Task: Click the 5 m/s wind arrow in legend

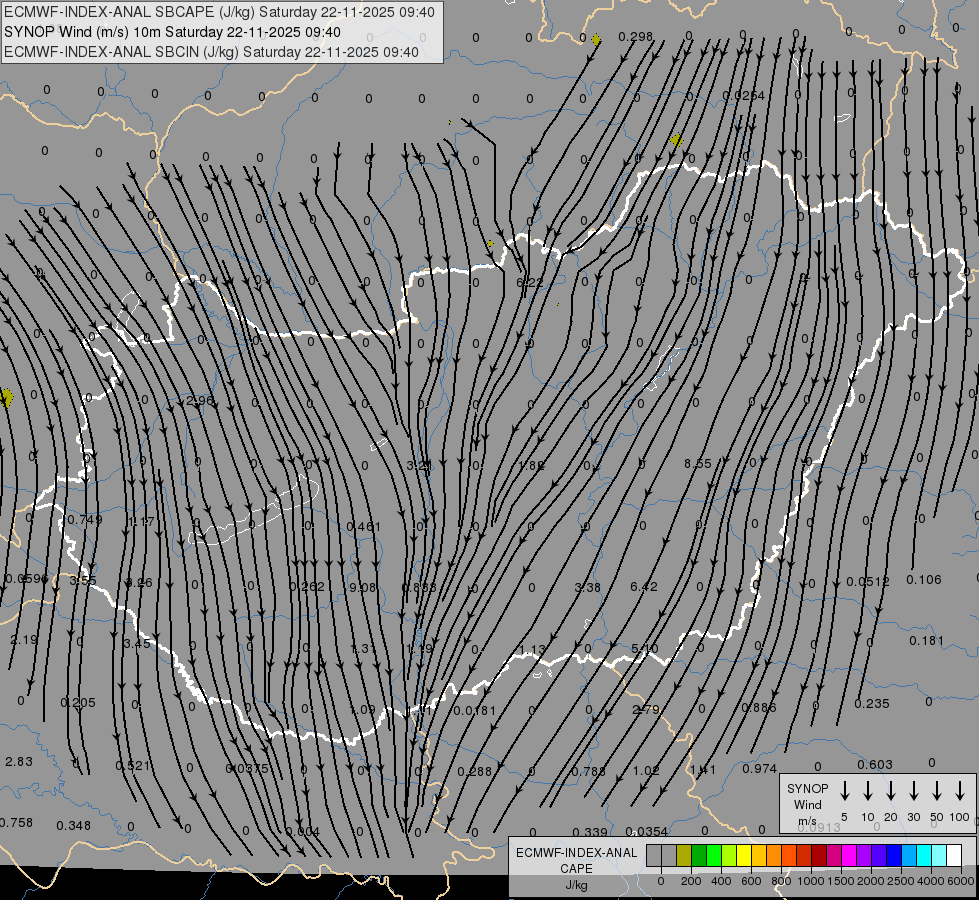Action: (x=845, y=791)
